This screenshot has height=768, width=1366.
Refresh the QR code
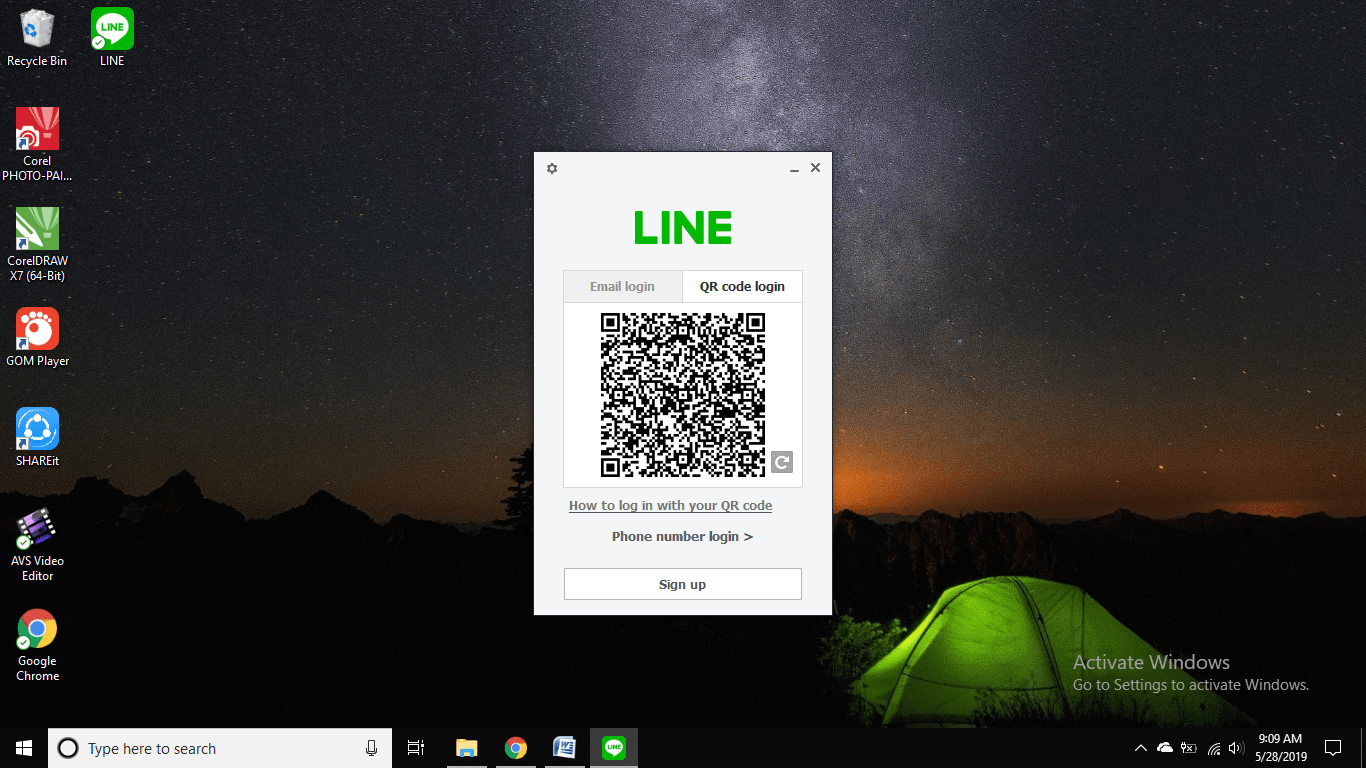tap(782, 462)
